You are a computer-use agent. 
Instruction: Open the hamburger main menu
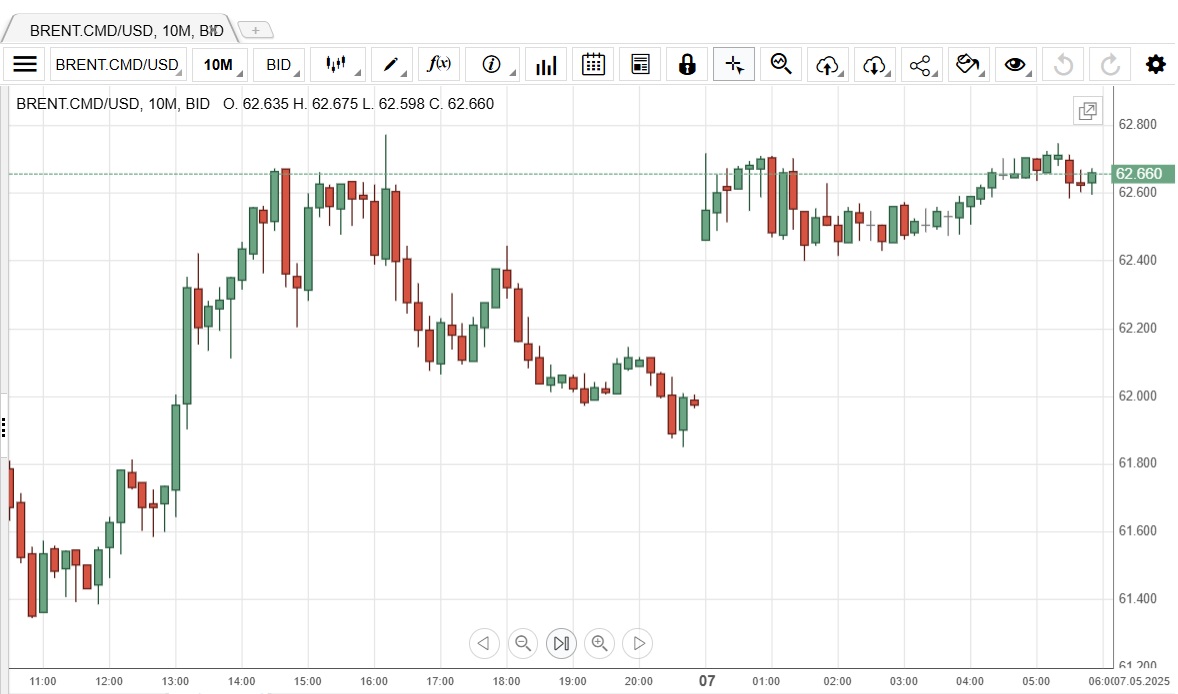(x=25, y=65)
